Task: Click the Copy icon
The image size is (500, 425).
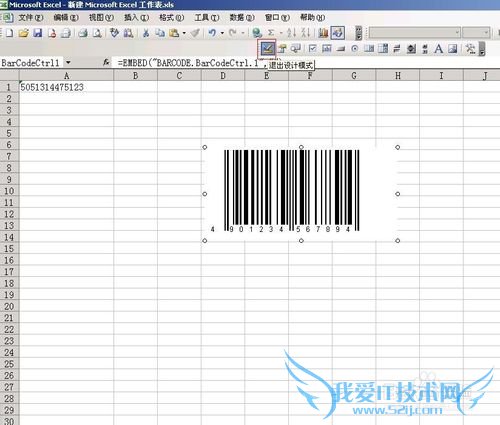Action: (x=160, y=33)
